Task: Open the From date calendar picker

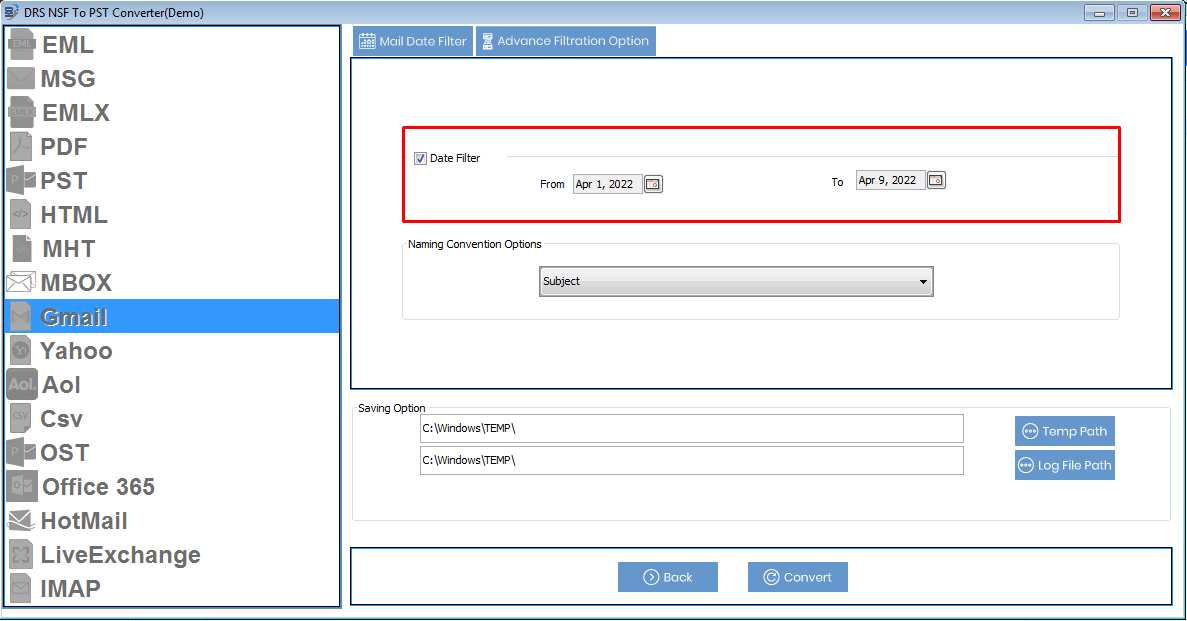Action: click(653, 184)
